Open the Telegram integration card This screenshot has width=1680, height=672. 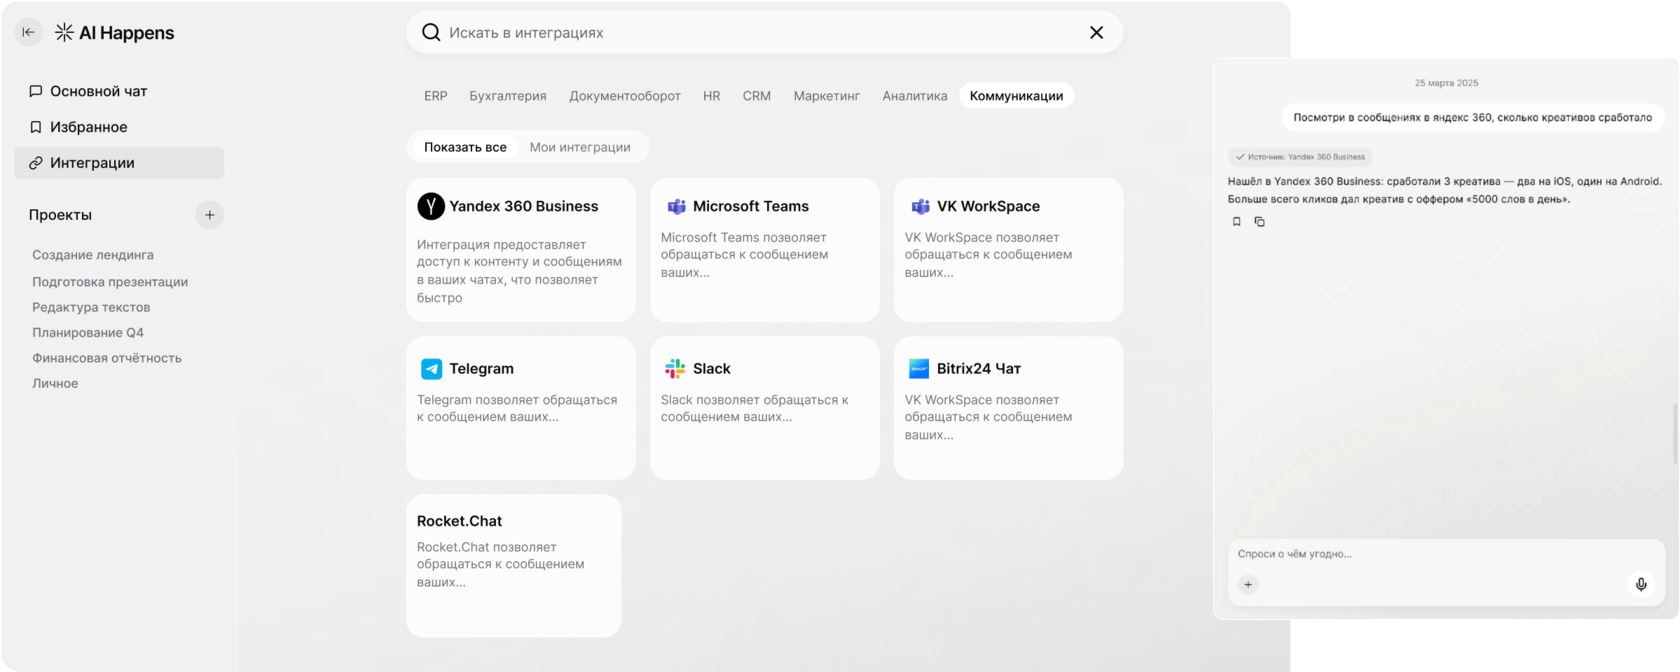520,407
